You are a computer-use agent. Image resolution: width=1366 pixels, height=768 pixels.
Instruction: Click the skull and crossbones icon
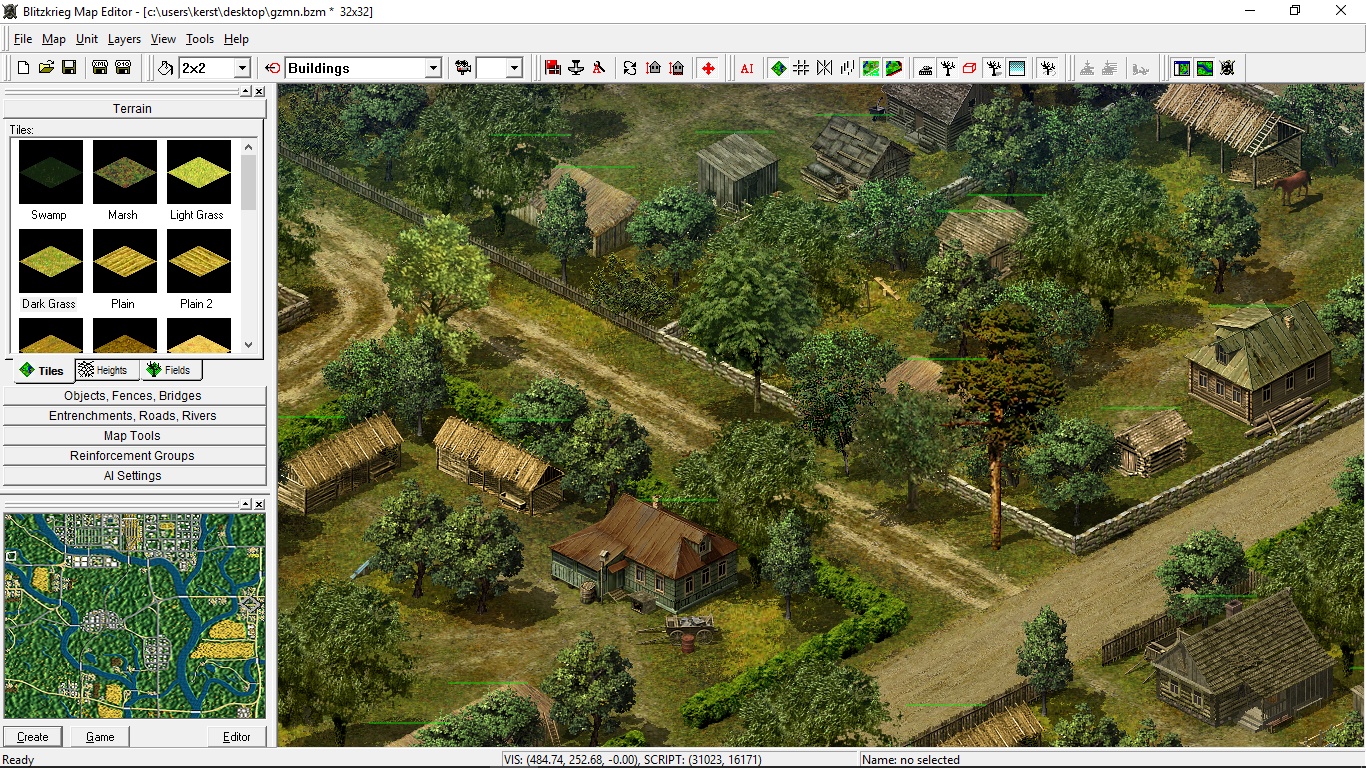(1228, 68)
